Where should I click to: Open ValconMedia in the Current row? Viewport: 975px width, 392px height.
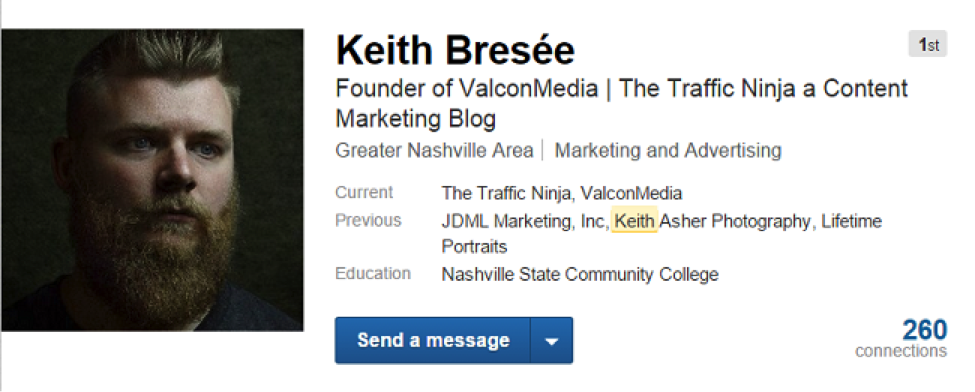pos(631,194)
